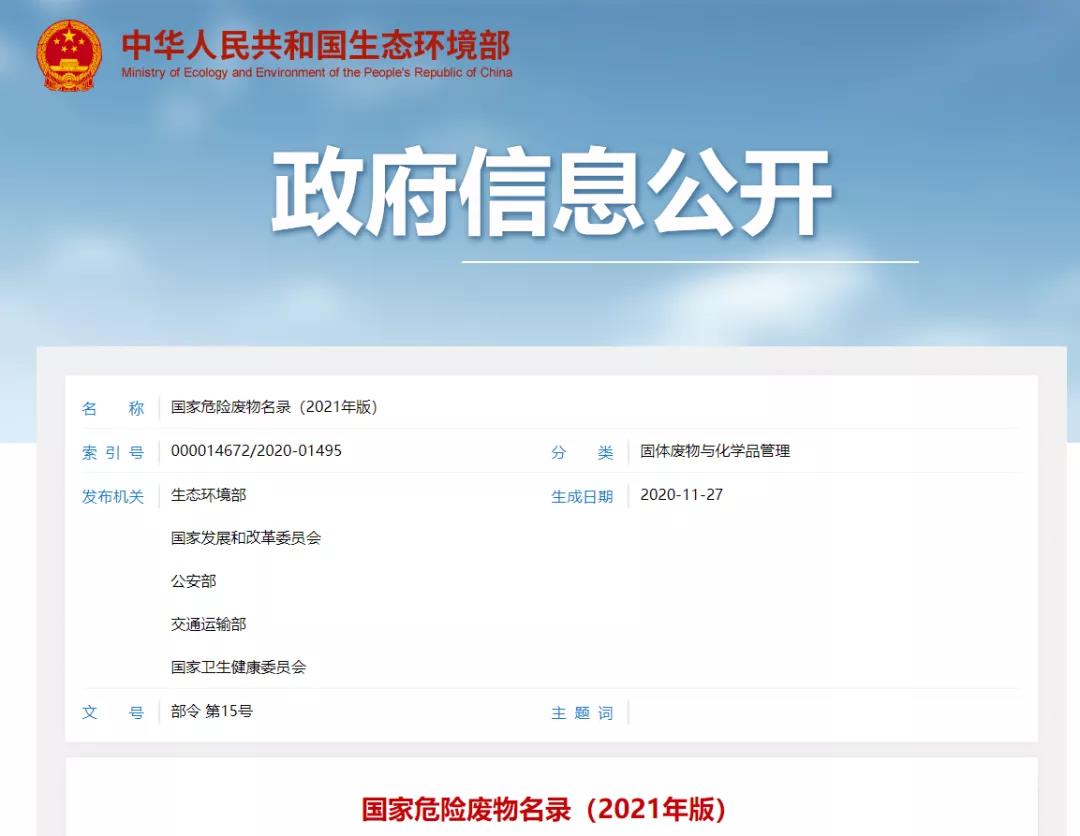Click the English ministry name subtitle
Screen dimensions: 1080x836
[x=317, y=73]
